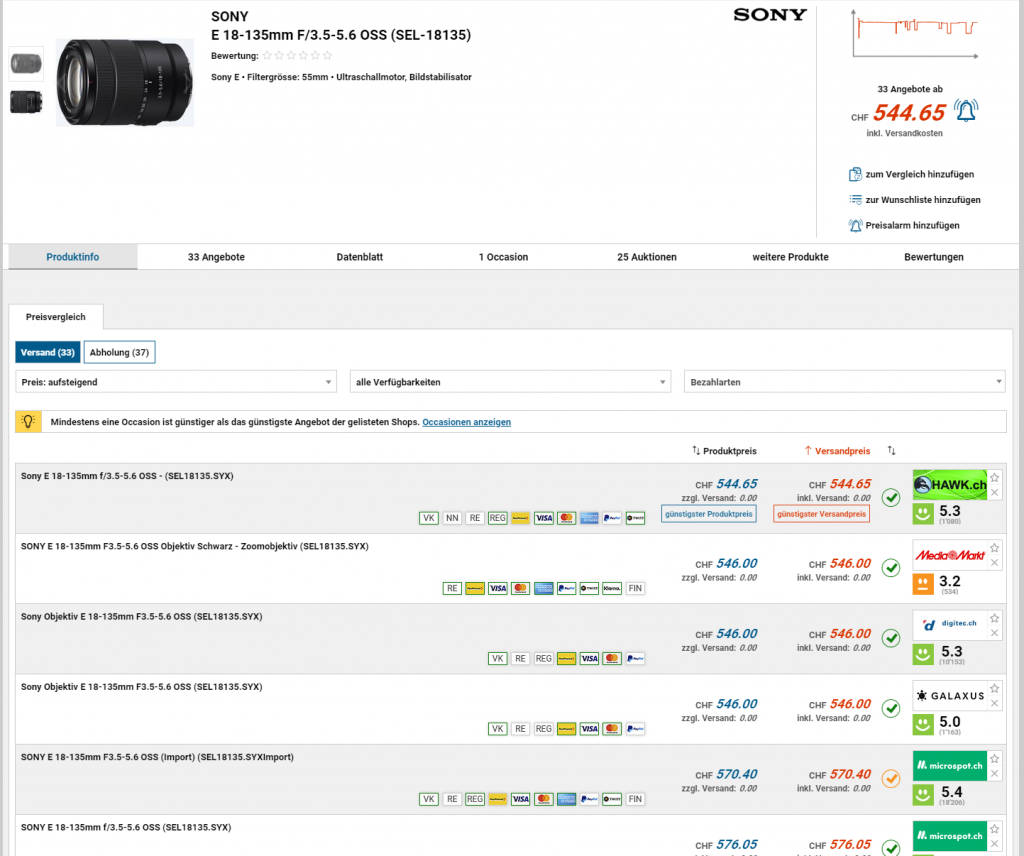The height and width of the screenshot is (856, 1024).
Task: Click the compare icon next to 'zum Vergleich hinzufügen'
Action: point(855,174)
